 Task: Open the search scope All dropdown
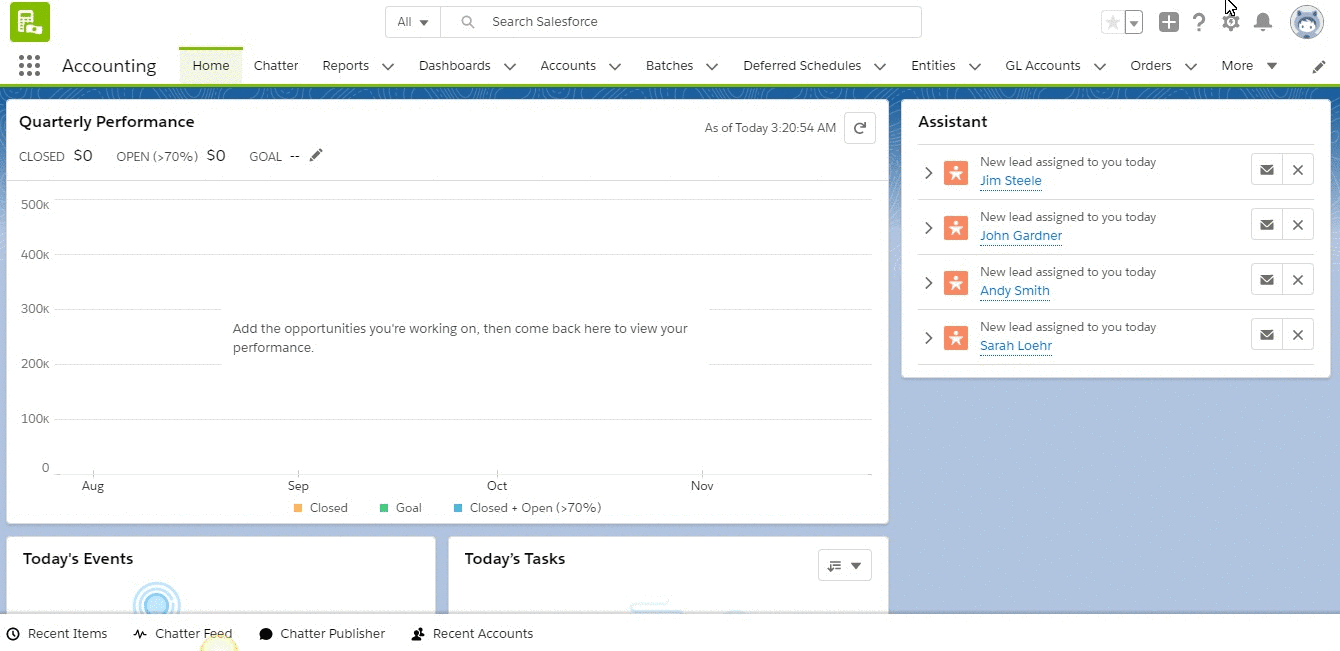pos(412,22)
